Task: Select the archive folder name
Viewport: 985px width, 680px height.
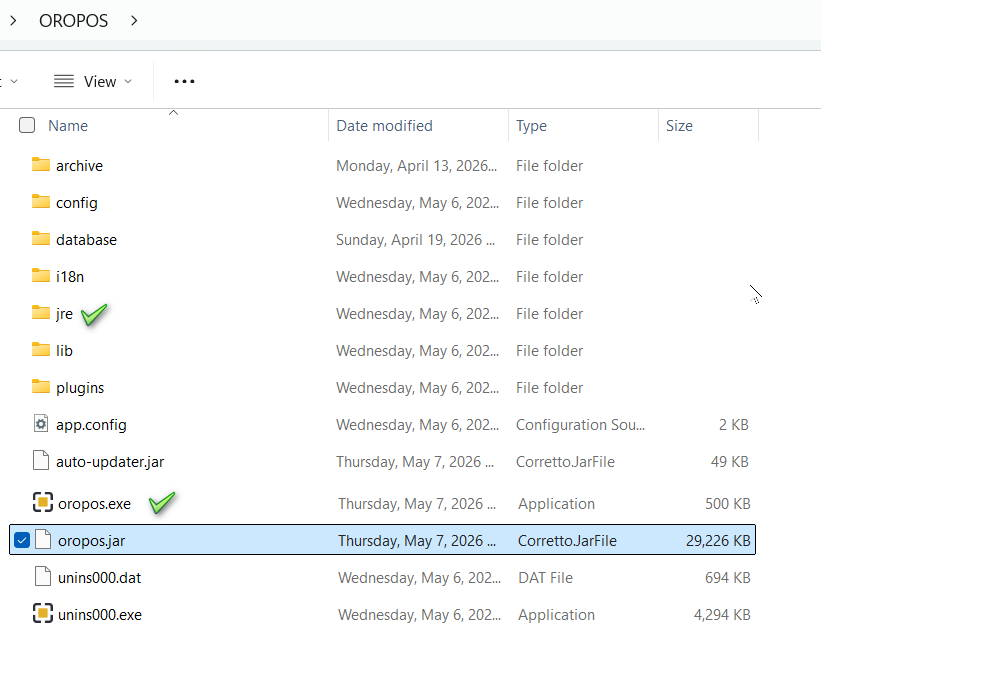Action: (x=79, y=166)
